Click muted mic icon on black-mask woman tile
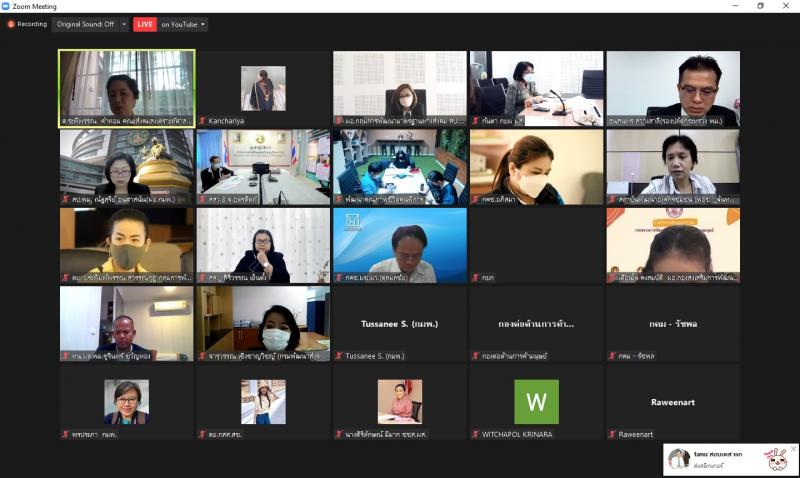Image resolution: width=800 pixels, height=478 pixels. point(65,277)
